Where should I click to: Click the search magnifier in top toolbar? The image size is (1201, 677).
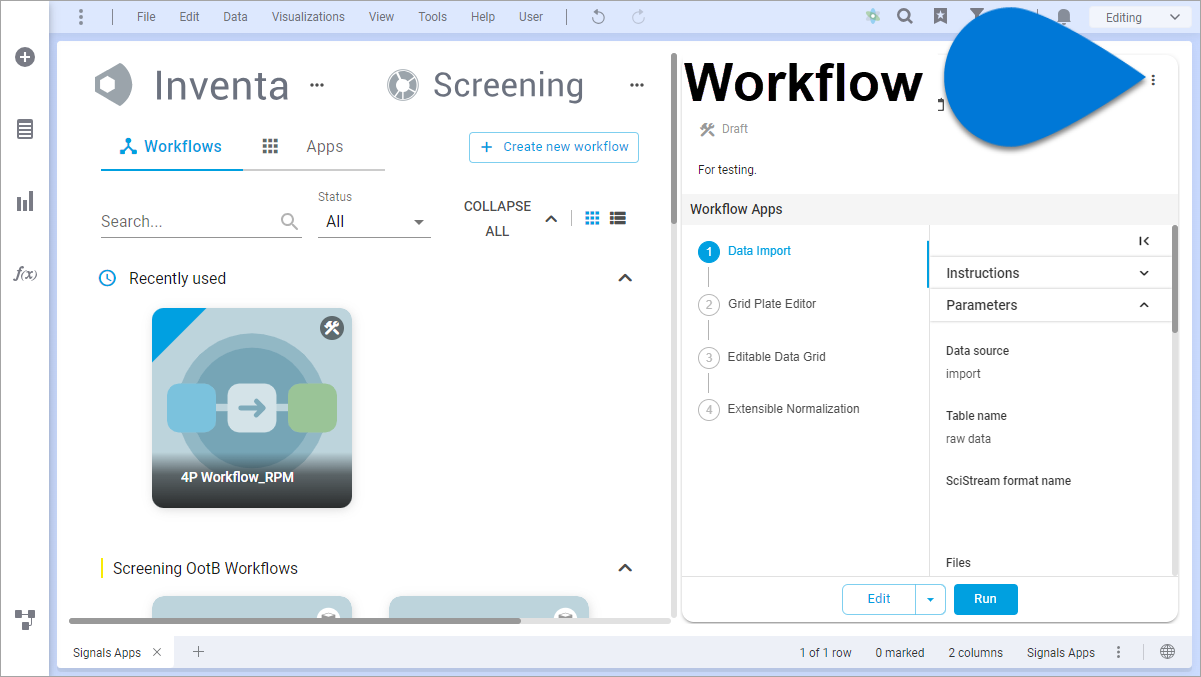(905, 17)
